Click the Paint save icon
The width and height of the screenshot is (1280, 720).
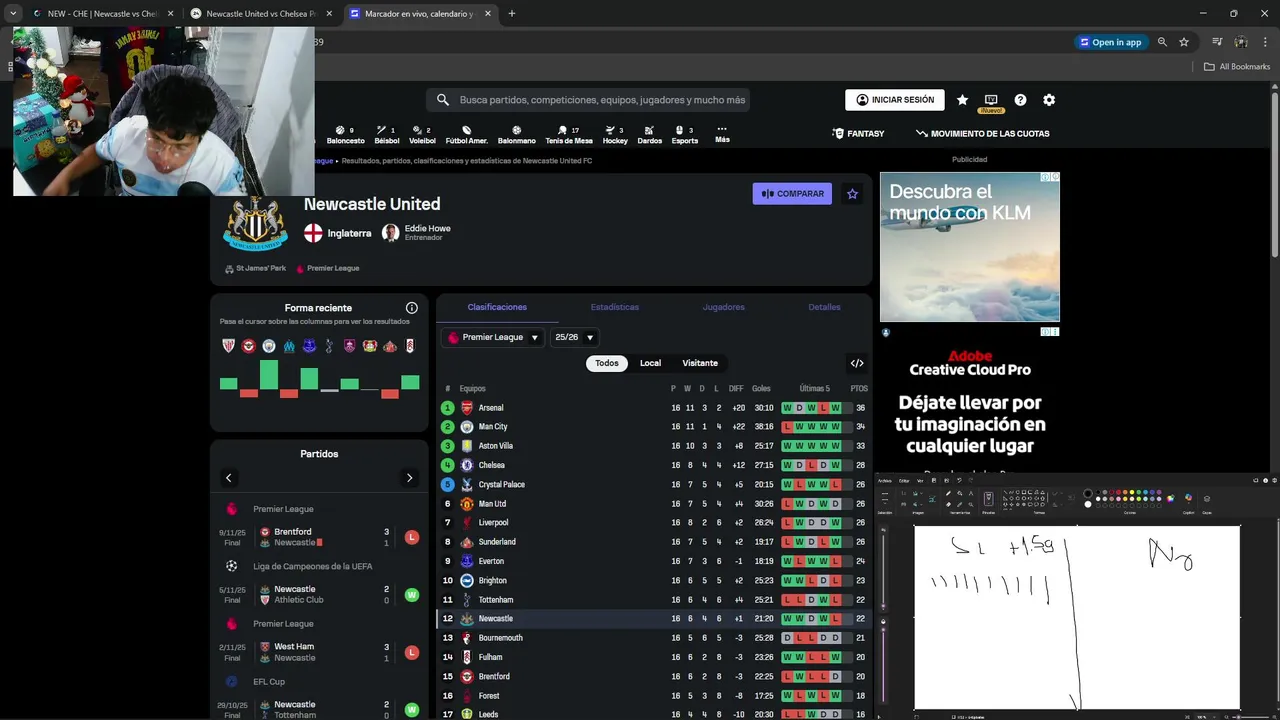[934, 480]
